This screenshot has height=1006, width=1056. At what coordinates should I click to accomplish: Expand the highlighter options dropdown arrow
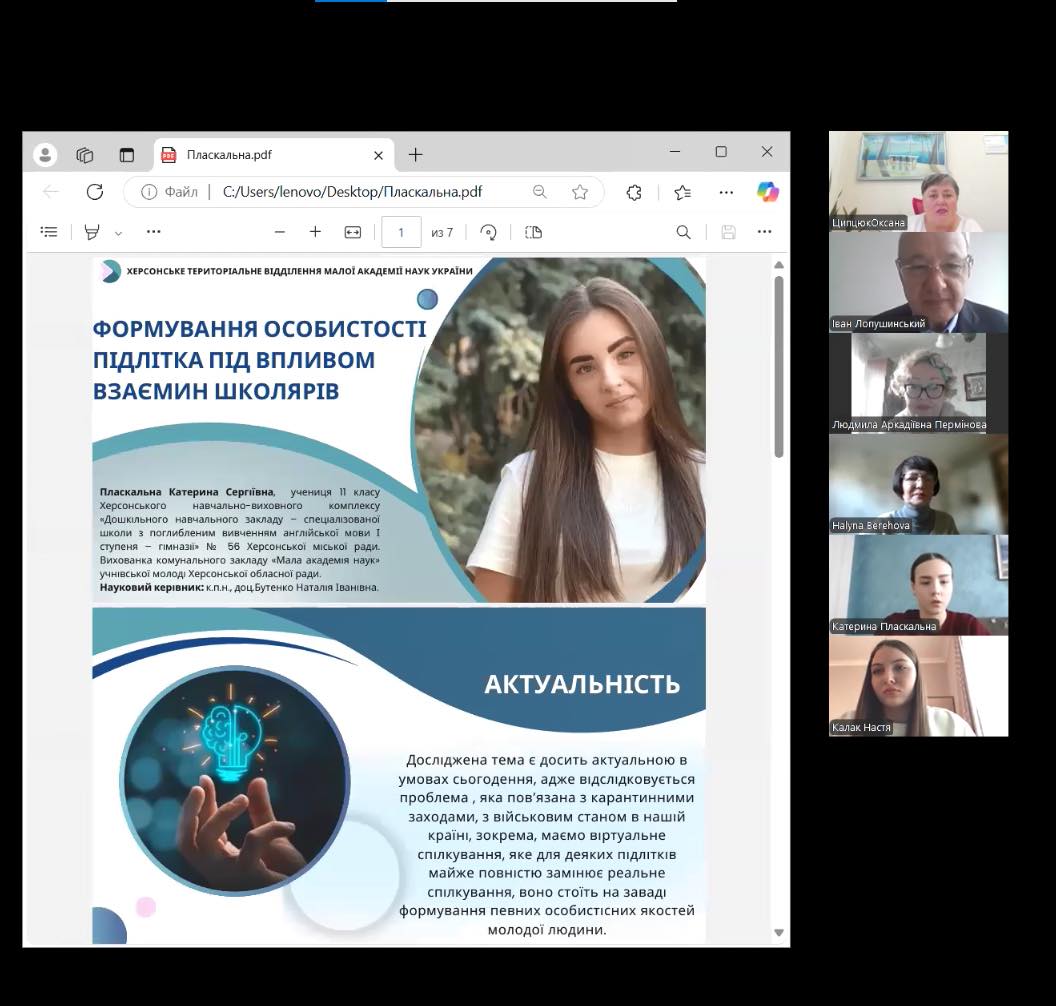click(x=118, y=233)
